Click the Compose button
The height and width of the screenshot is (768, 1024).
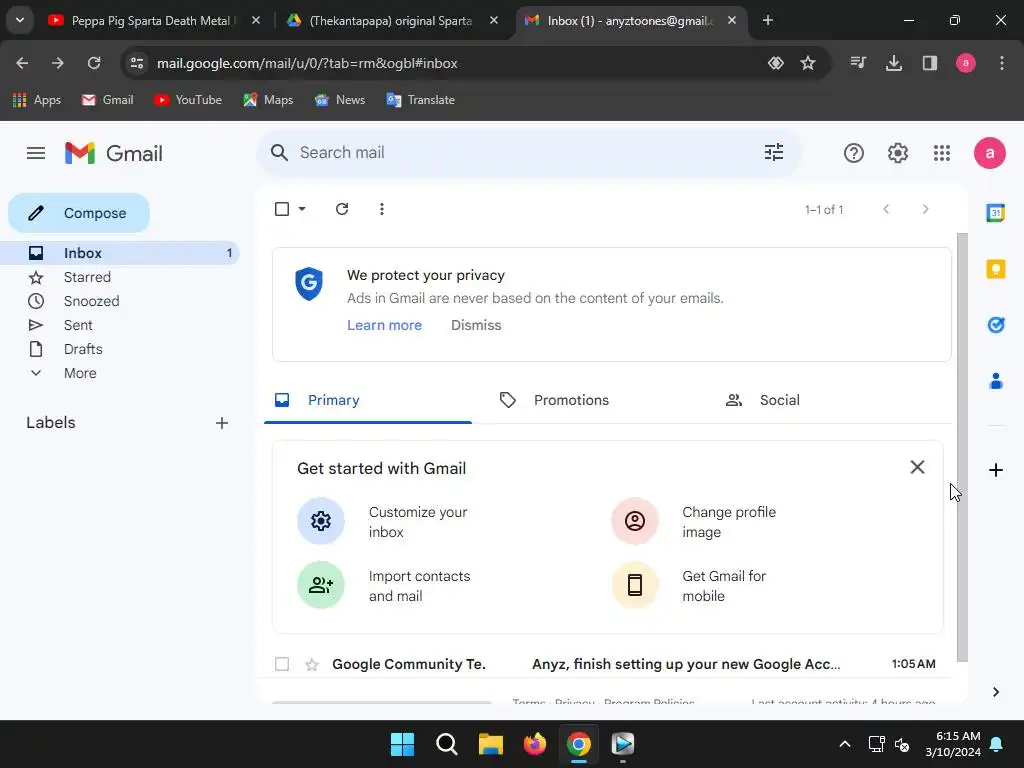tap(79, 213)
